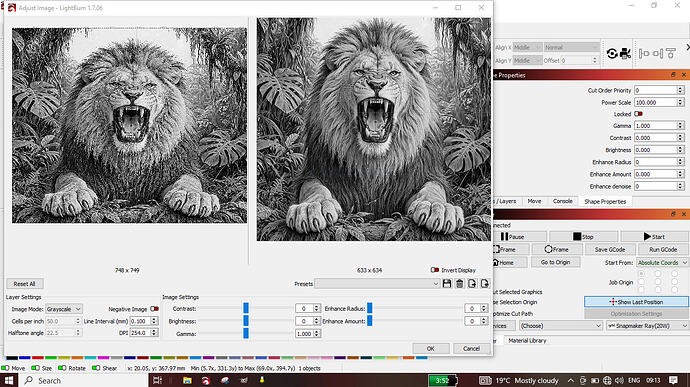This screenshot has height=387, width=690.
Task: Click the DPI input field
Action: 140,333
